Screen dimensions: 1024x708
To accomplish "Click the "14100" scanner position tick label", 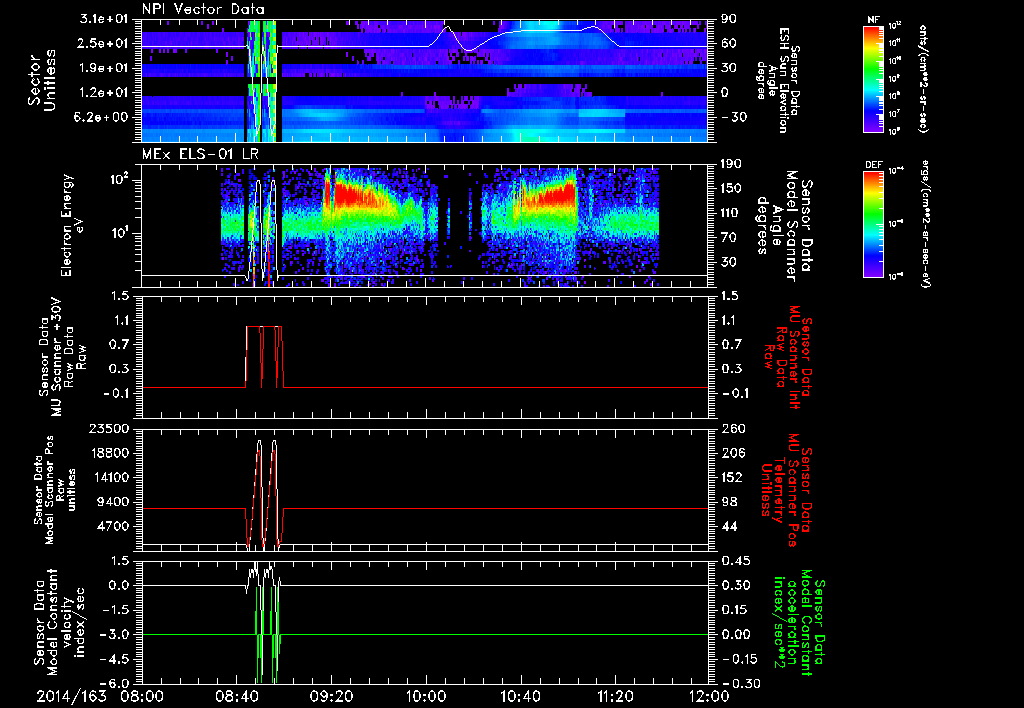I will tap(108, 477).
